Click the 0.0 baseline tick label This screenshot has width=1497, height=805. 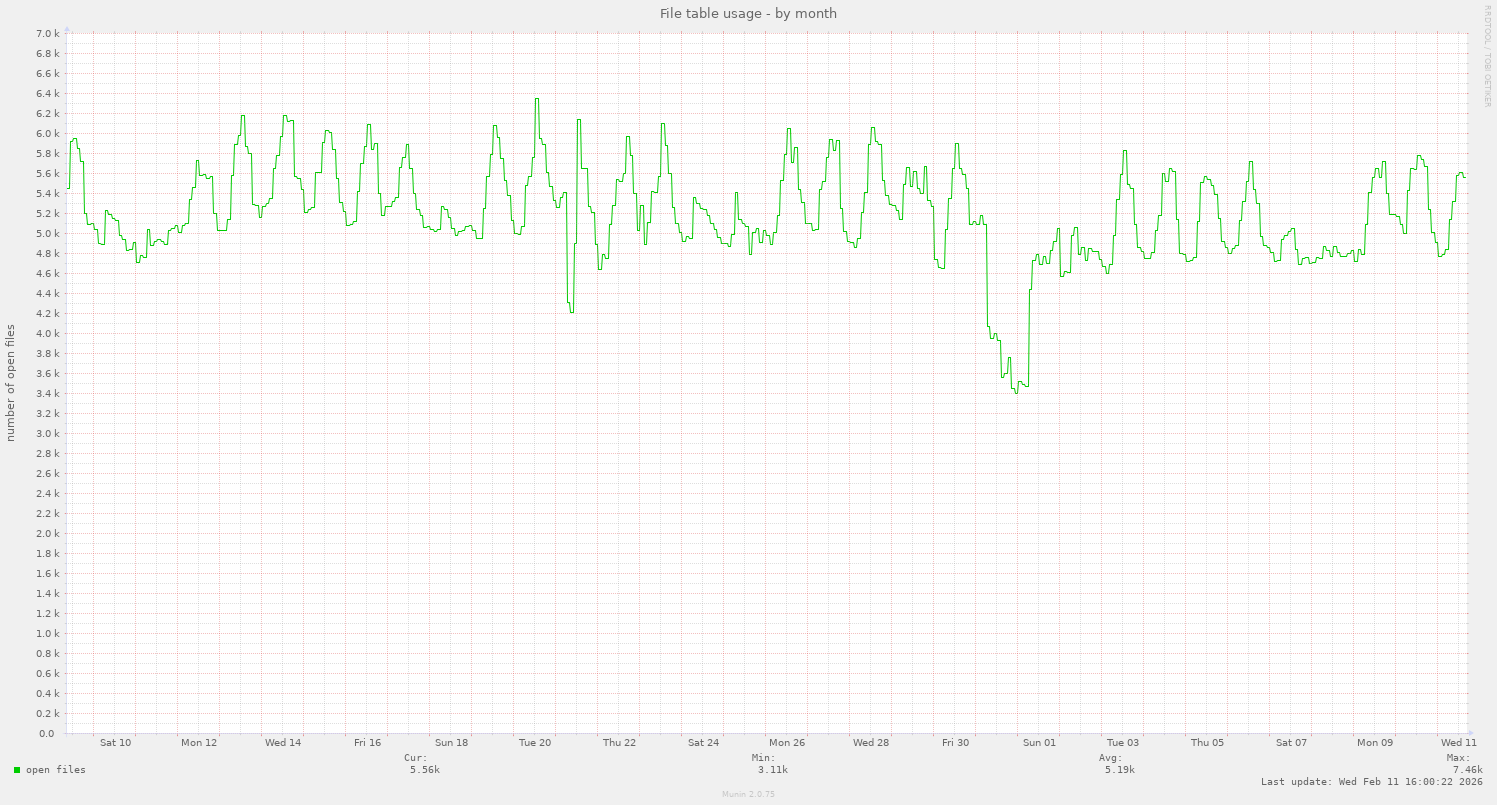(47, 733)
